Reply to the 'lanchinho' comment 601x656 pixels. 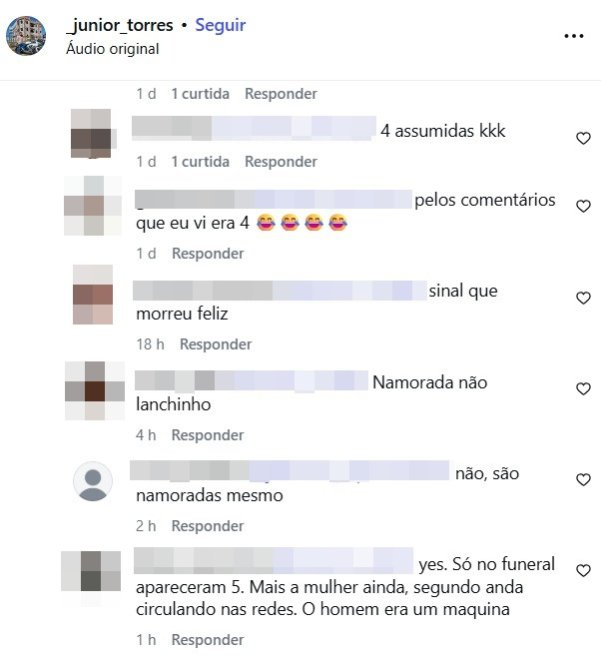[x=208, y=435]
